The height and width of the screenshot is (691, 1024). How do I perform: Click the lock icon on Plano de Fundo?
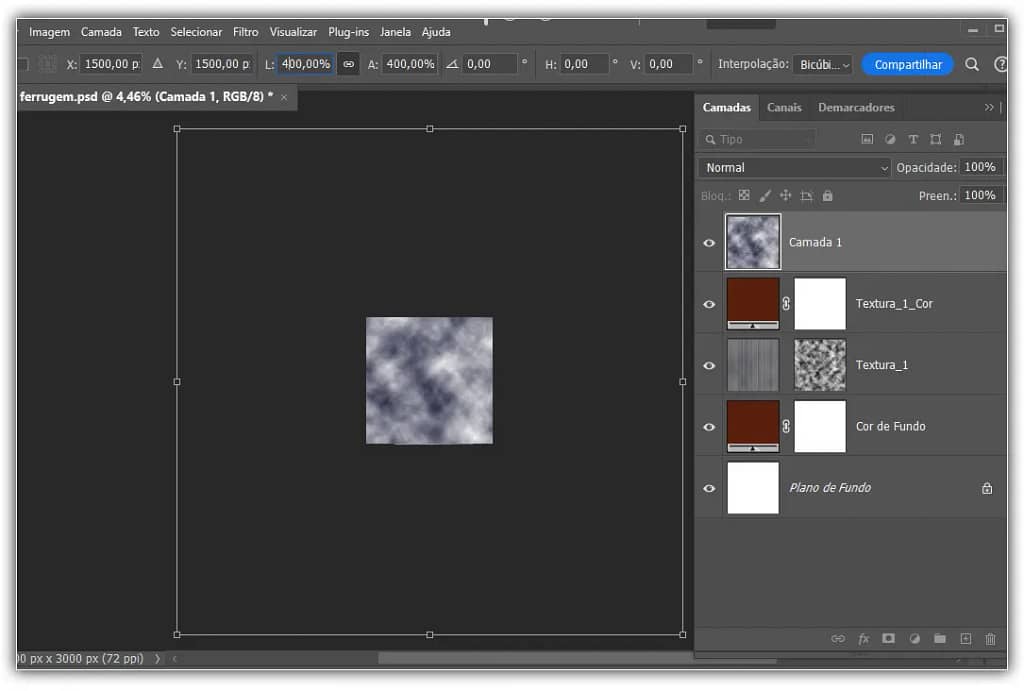(987, 488)
